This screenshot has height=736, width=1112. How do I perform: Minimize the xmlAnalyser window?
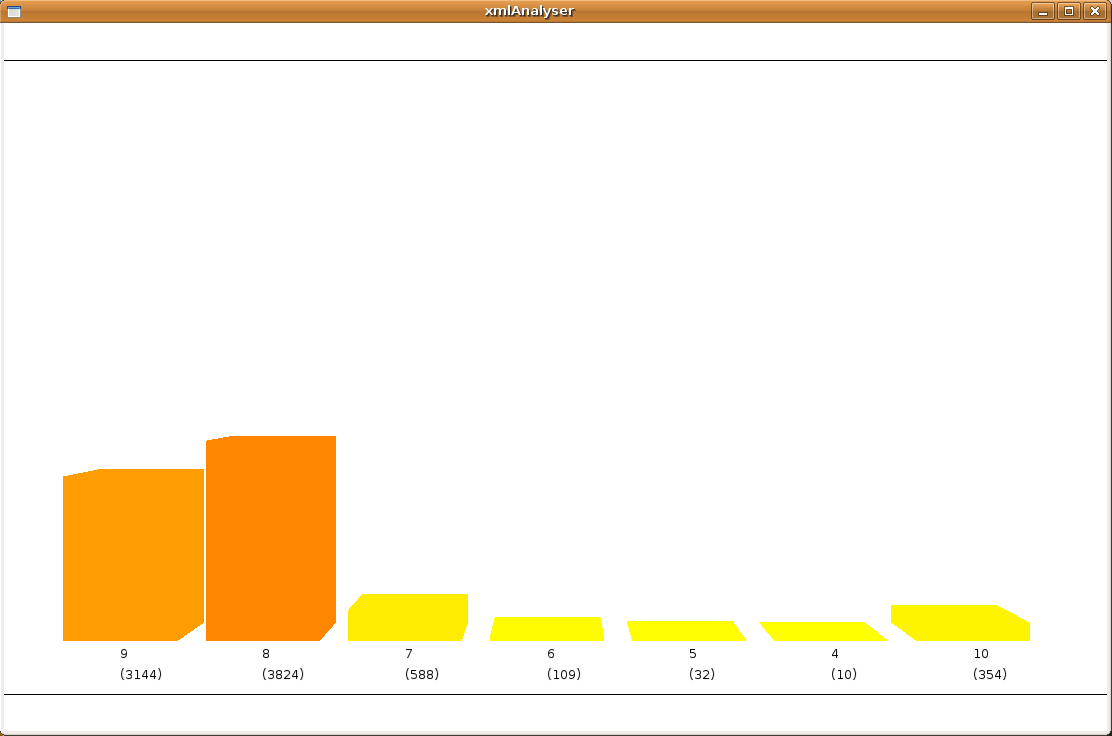1042,11
